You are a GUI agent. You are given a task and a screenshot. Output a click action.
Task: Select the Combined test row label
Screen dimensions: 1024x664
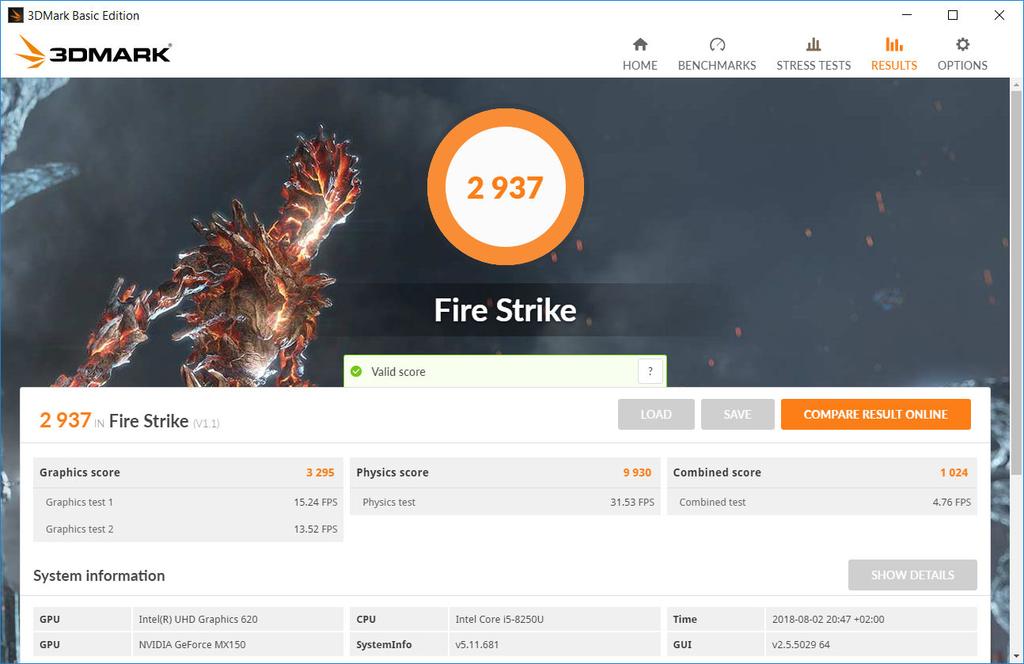pos(712,502)
